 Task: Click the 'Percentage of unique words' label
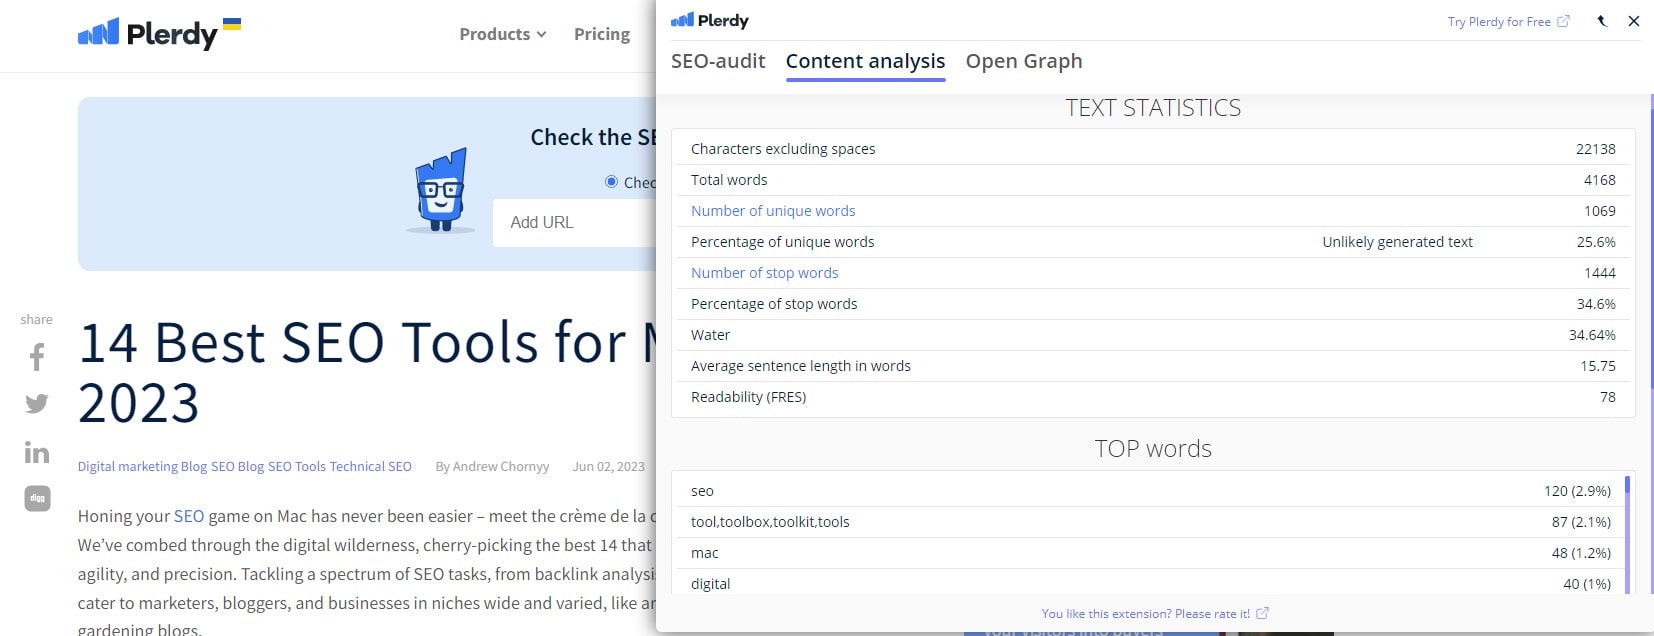(782, 242)
